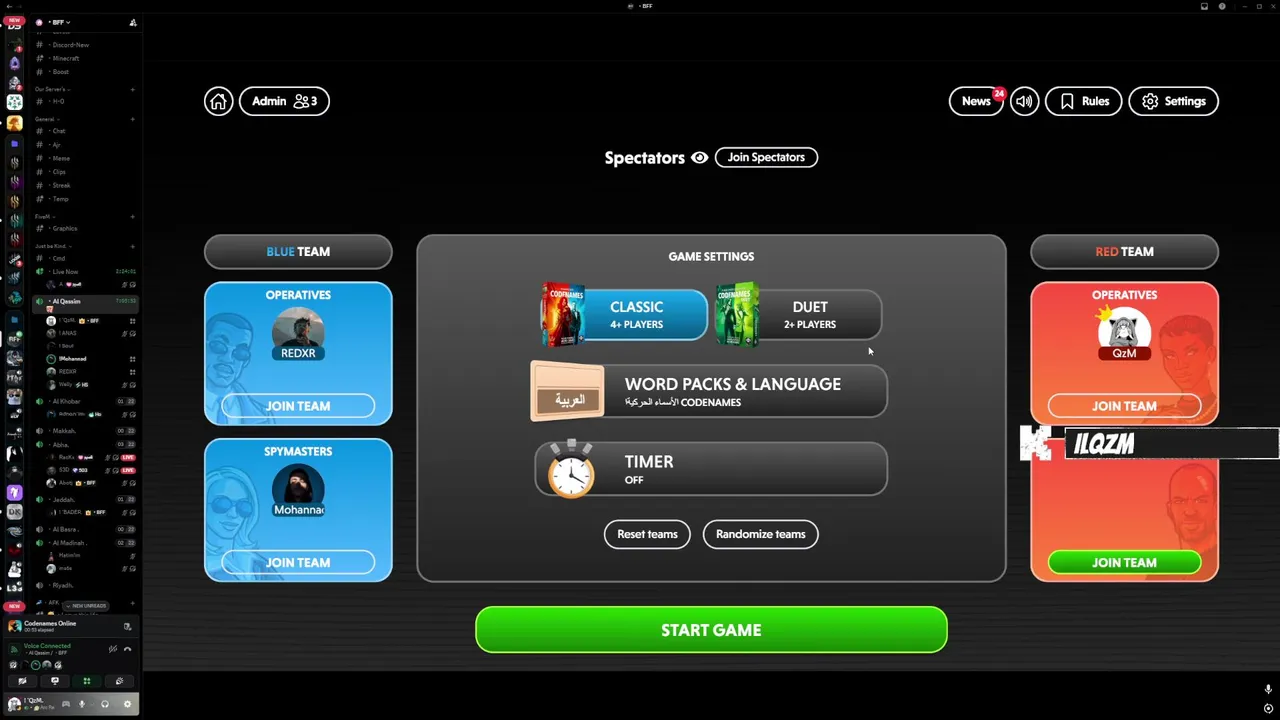Image resolution: width=1280 pixels, height=720 pixels.
Task: Collapse the General category
Action: click(46, 119)
